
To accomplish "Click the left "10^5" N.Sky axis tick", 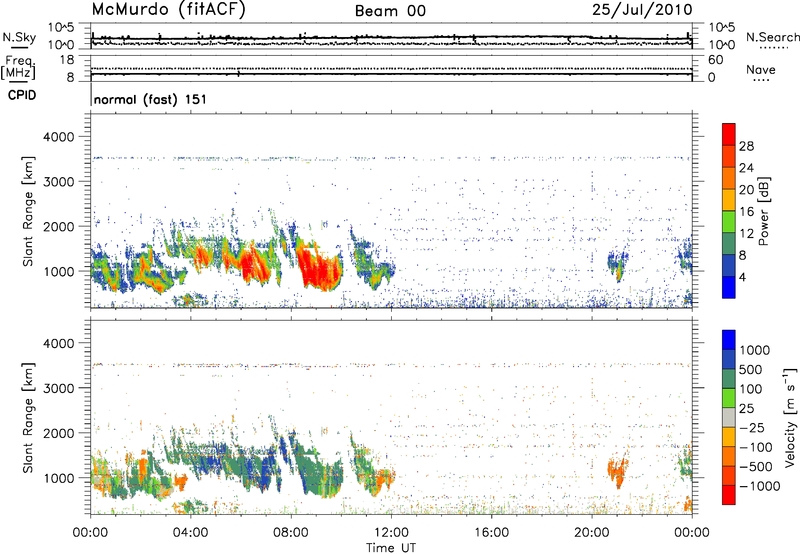I will (x=61, y=28).
